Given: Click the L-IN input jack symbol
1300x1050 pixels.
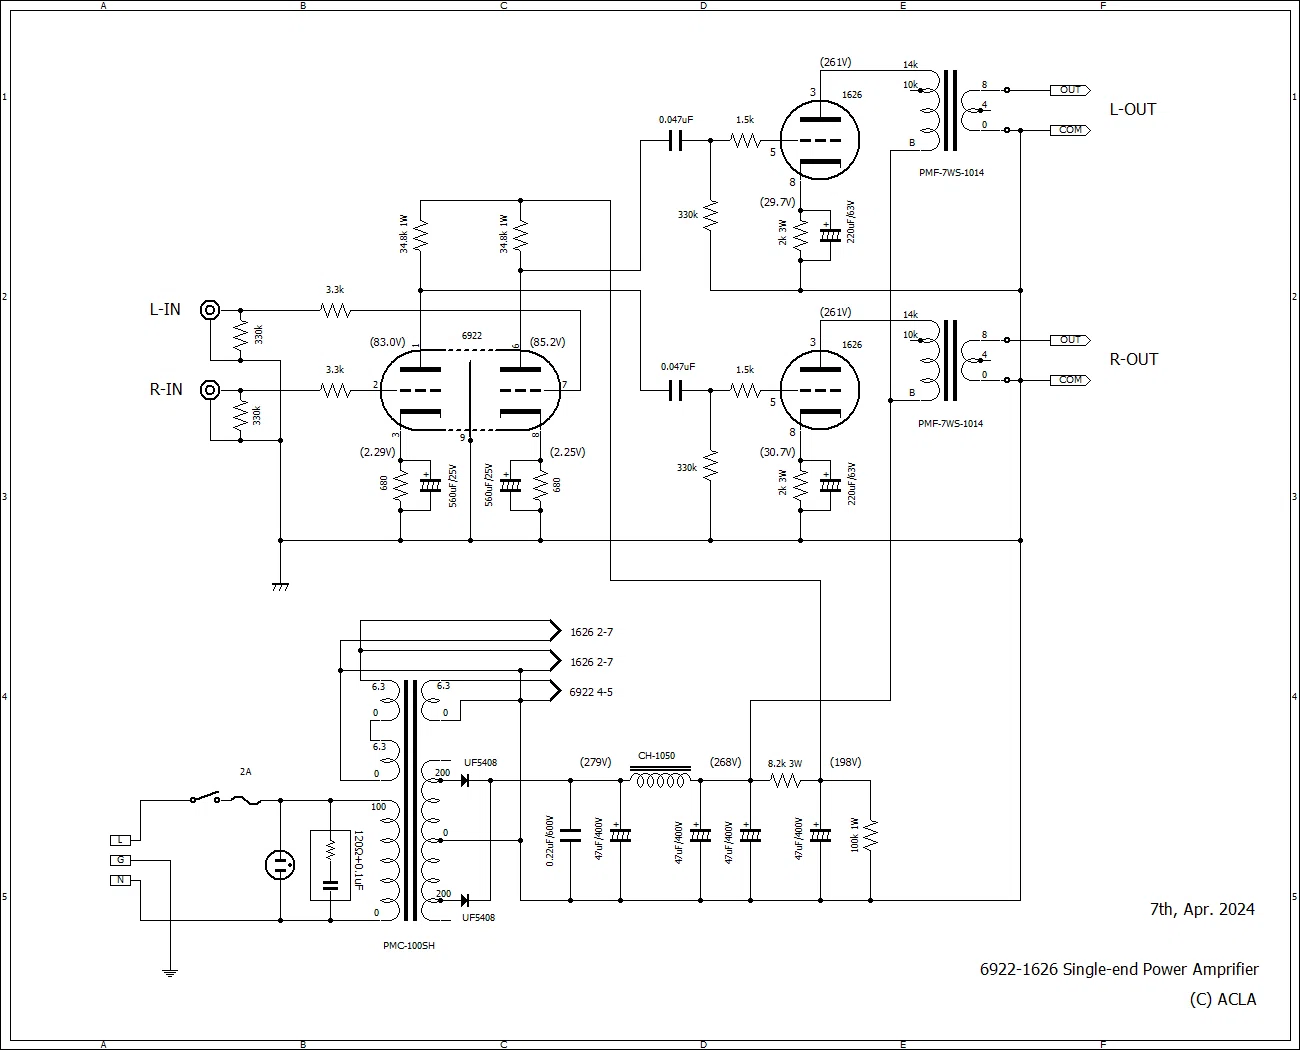Looking at the screenshot, I should [210, 310].
